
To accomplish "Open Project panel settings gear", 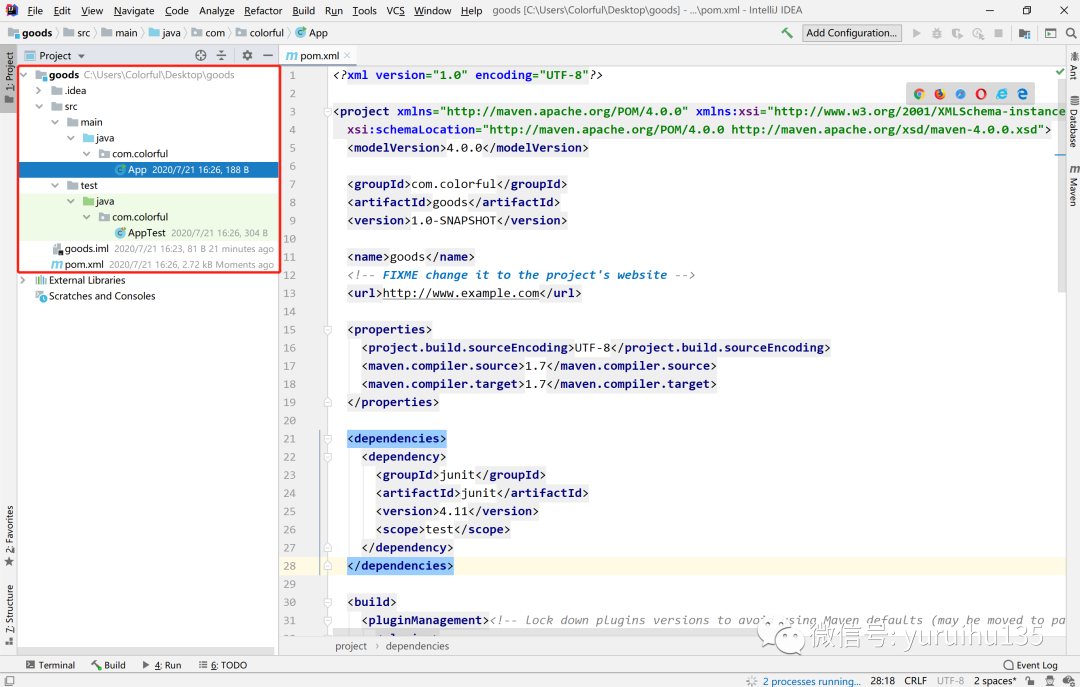I will pos(247,55).
